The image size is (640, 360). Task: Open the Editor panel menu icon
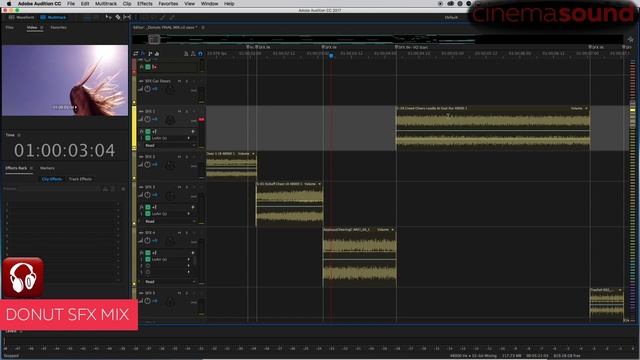click(203, 27)
